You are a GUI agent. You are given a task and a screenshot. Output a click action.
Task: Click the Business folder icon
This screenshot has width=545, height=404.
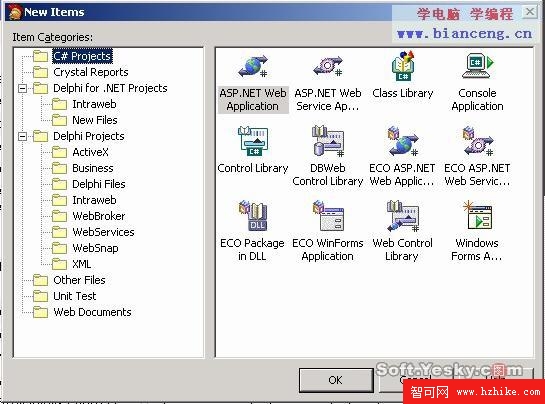(59, 168)
